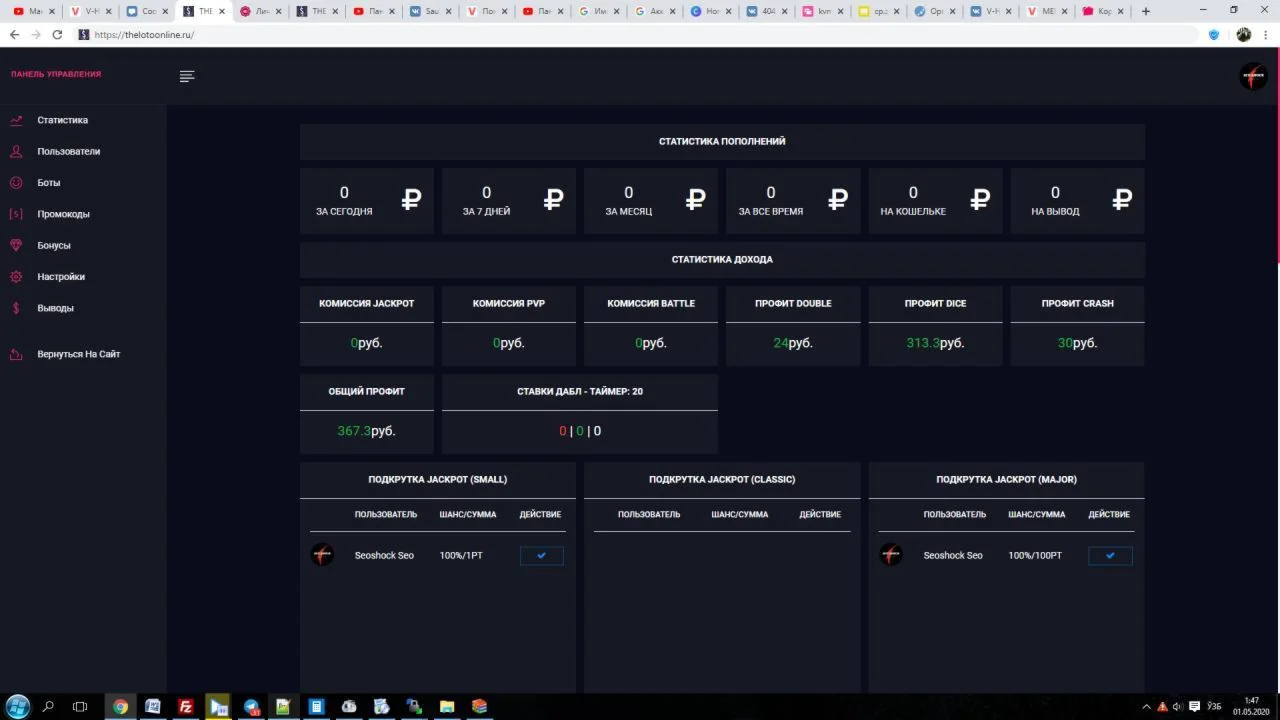Click the Пользователи user icon

[16, 152]
